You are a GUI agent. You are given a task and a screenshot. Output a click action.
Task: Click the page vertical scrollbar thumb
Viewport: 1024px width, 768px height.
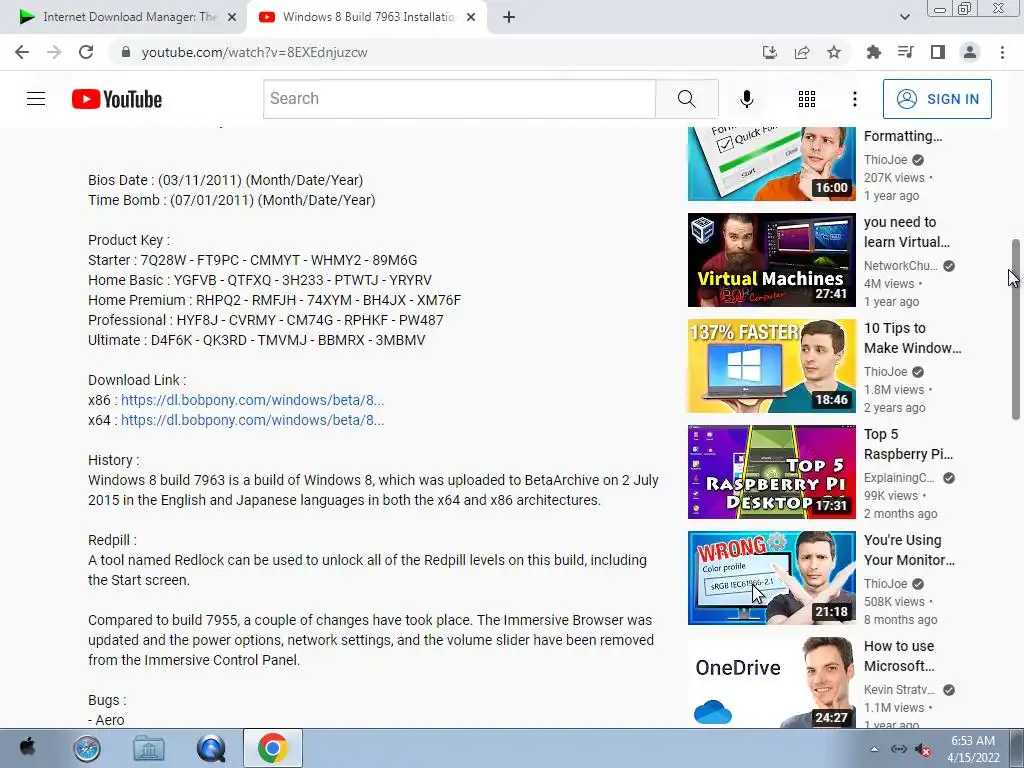coord(1016,329)
